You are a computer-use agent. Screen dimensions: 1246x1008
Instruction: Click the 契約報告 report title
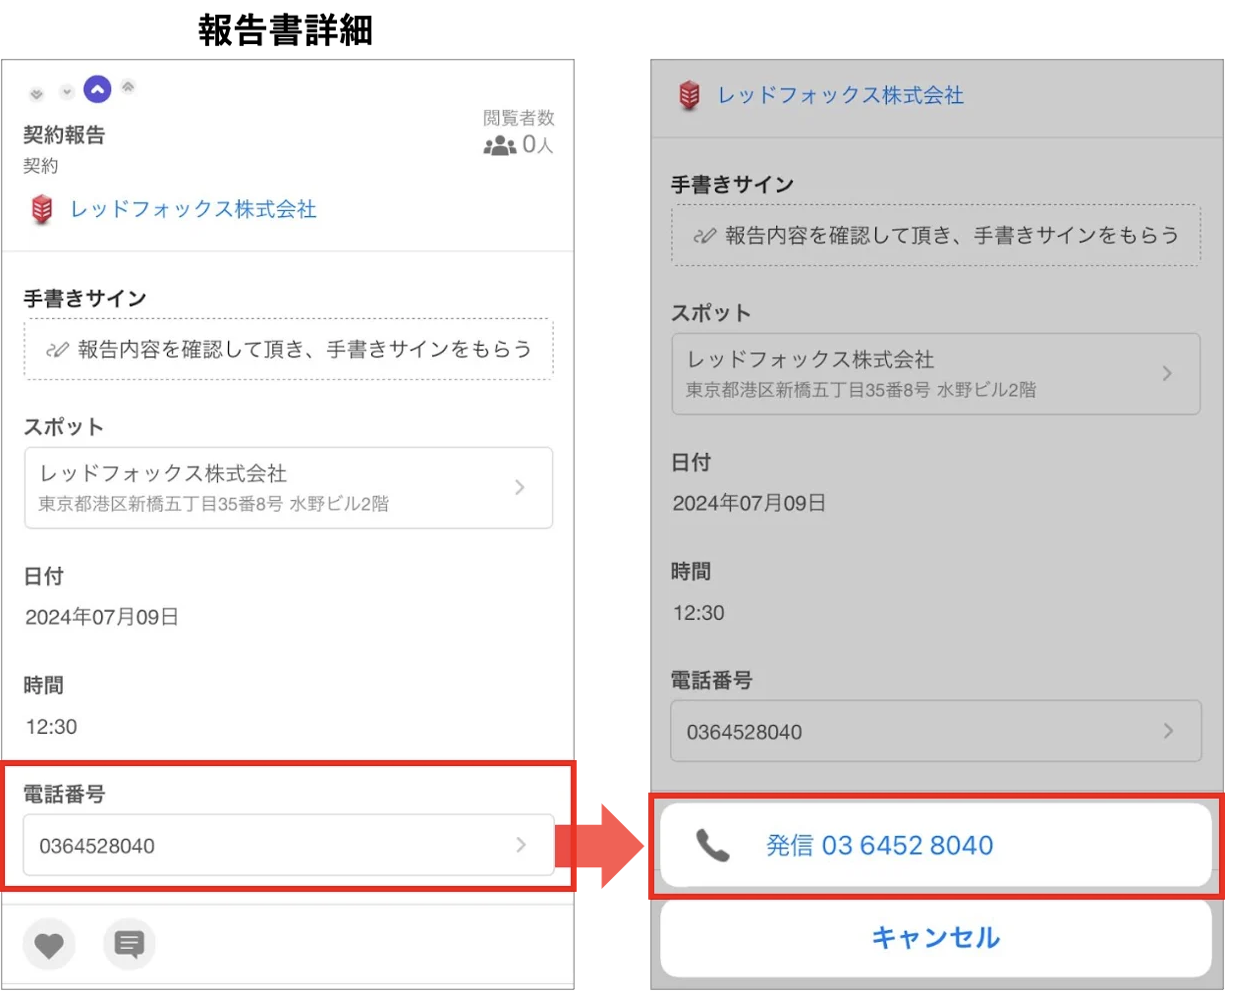(x=65, y=135)
